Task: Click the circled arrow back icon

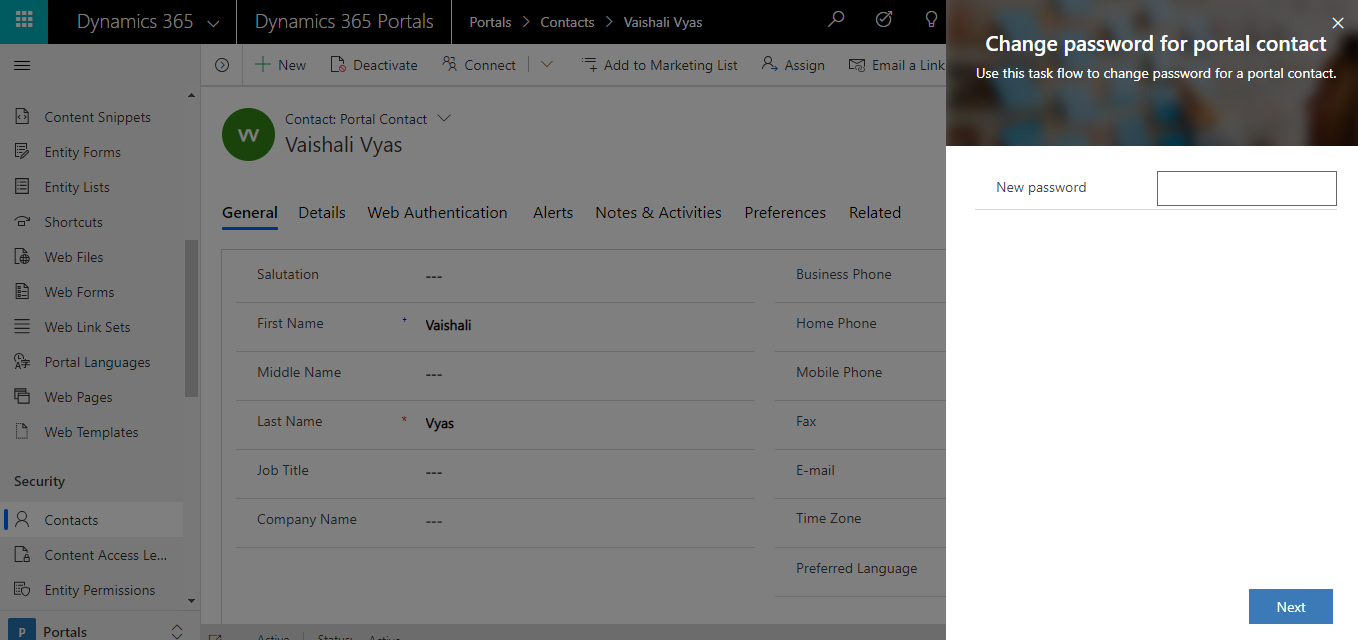Action: pos(222,65)
